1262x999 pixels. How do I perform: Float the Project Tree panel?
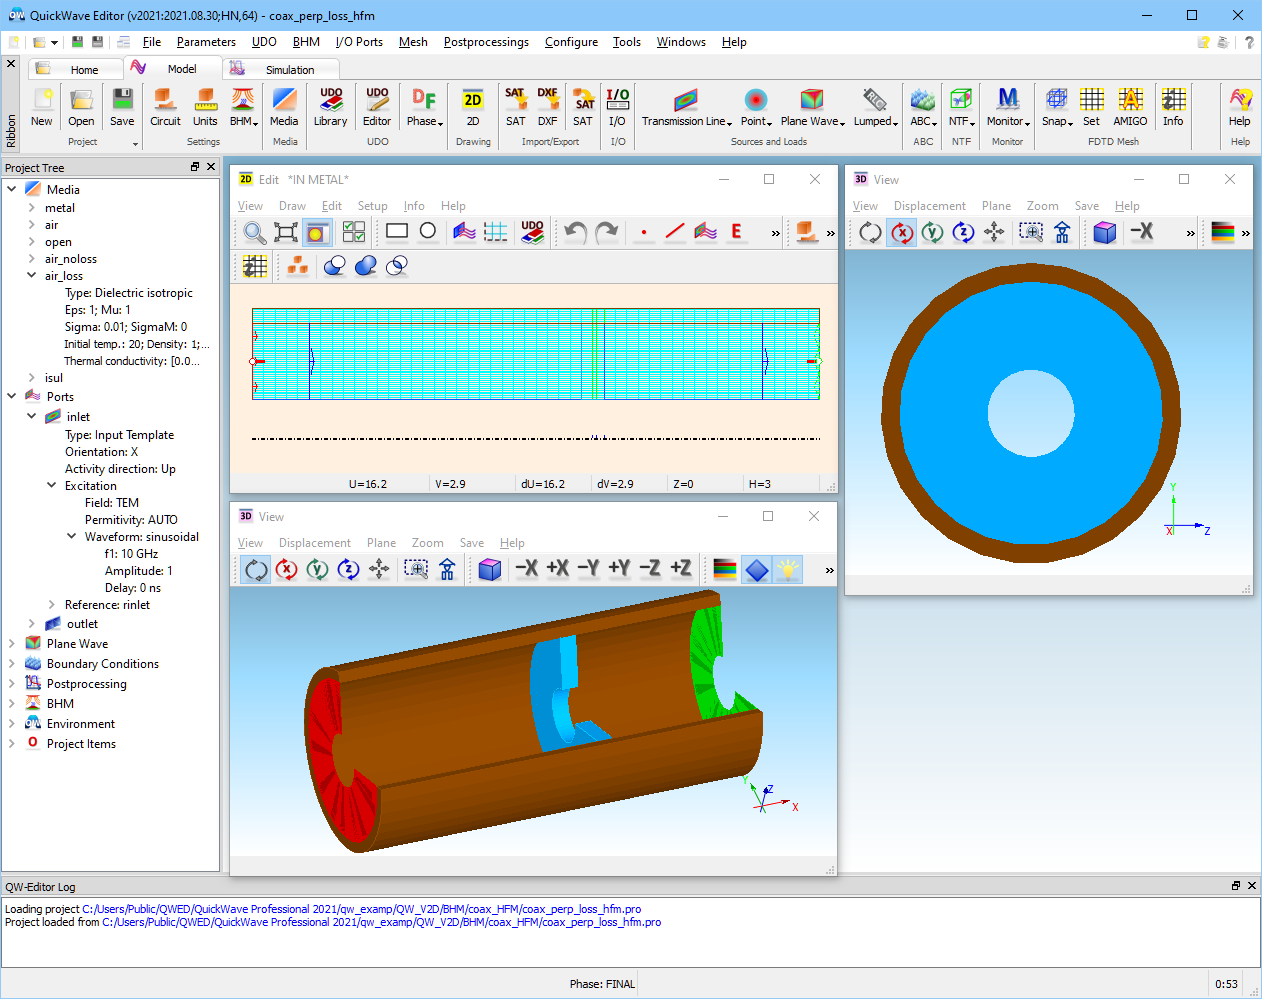click(195, 167)
